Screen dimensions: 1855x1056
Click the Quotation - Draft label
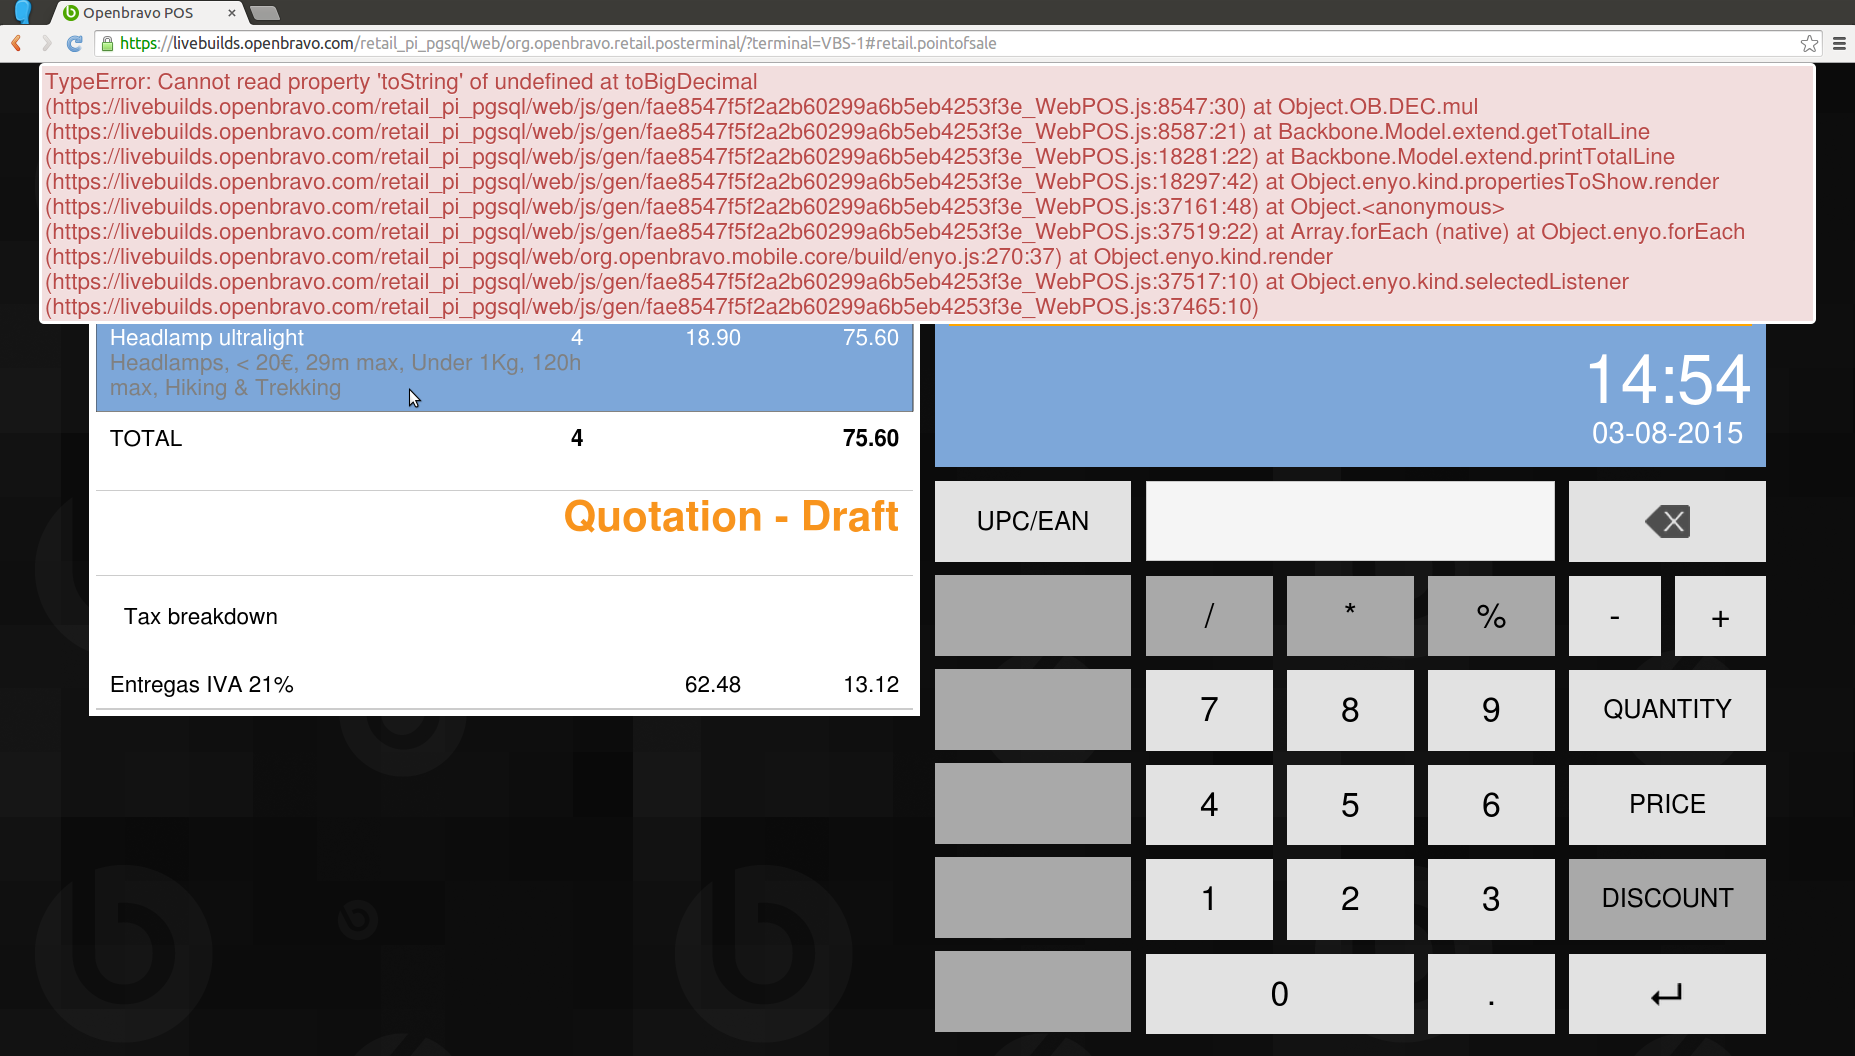pos(731,517)
